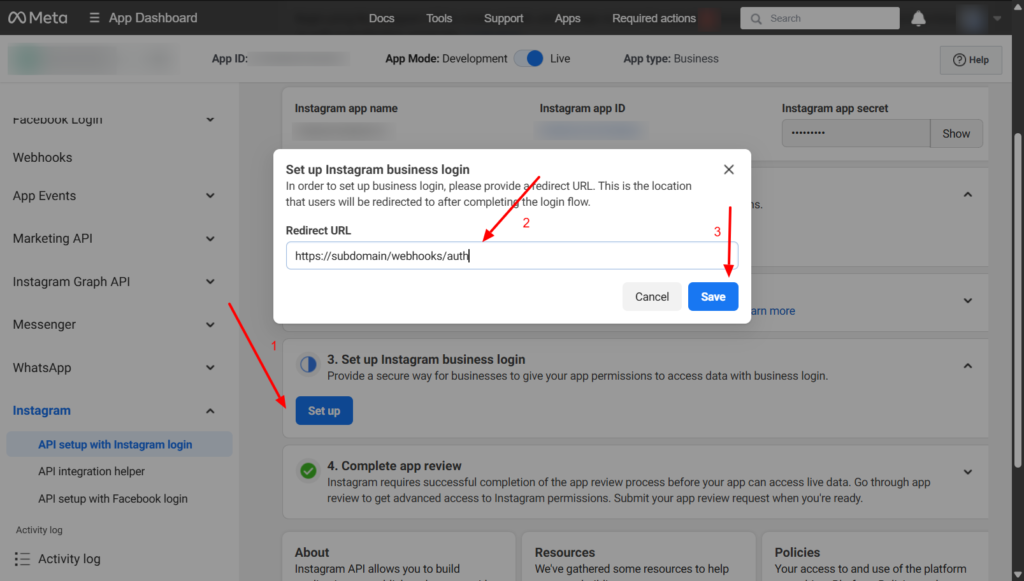Click the green check icon for app review
The height and width of the screenshot is (581, 1024).
308,470
